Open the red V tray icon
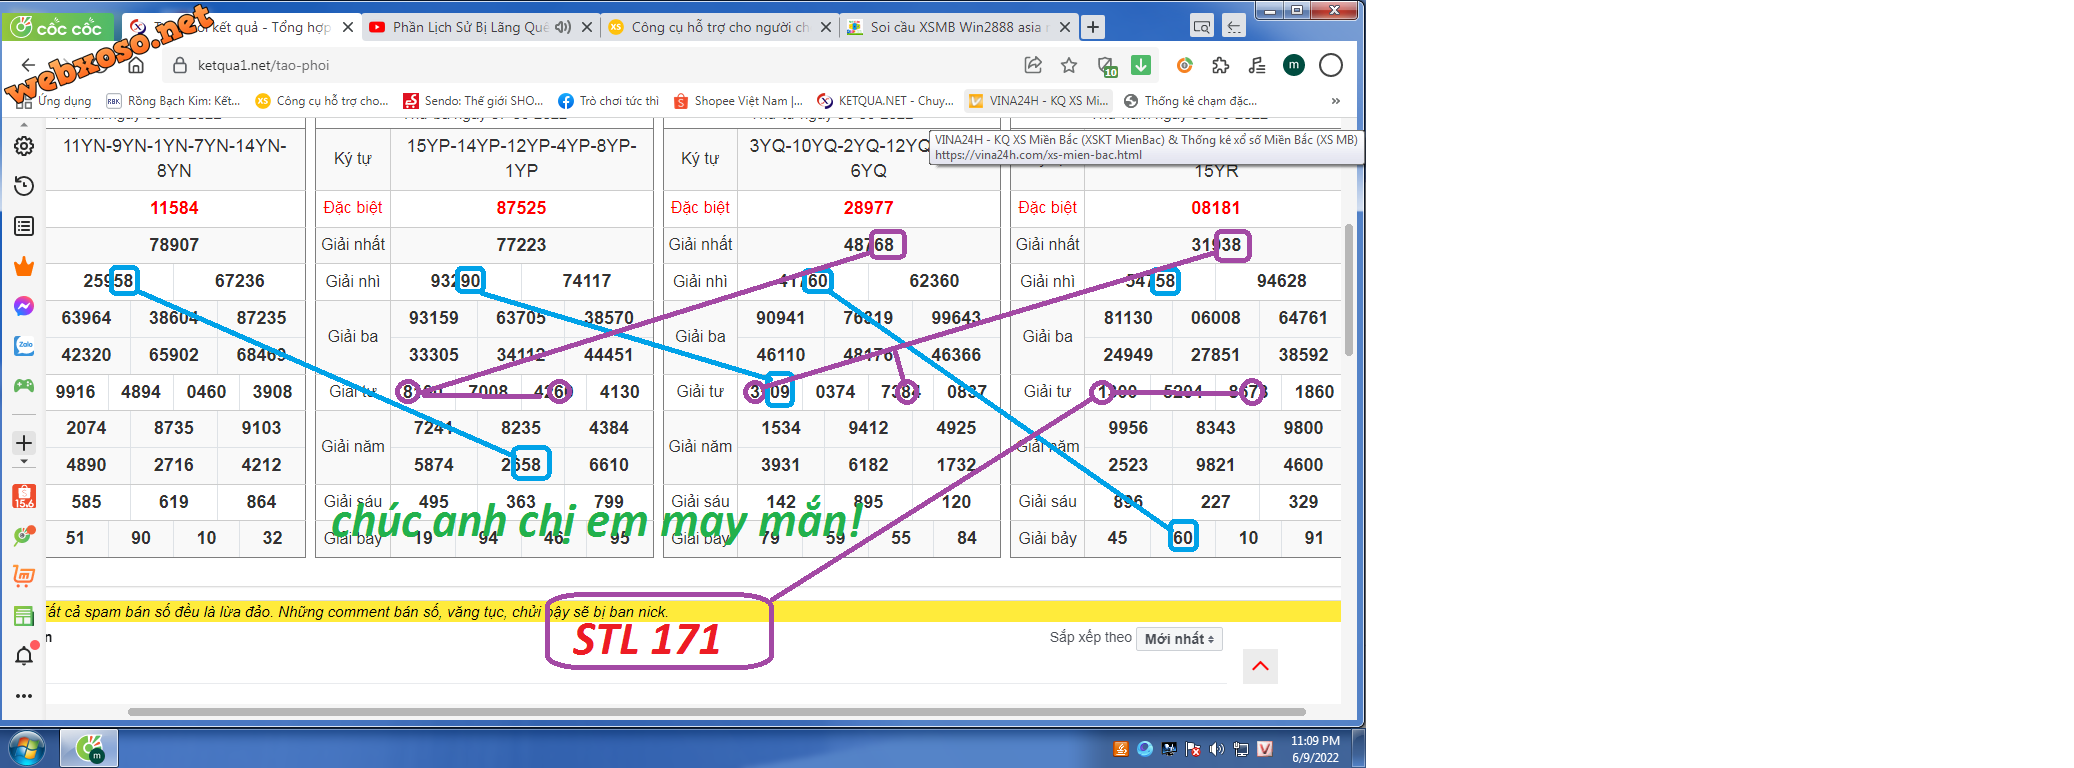 coord(1264,749)
